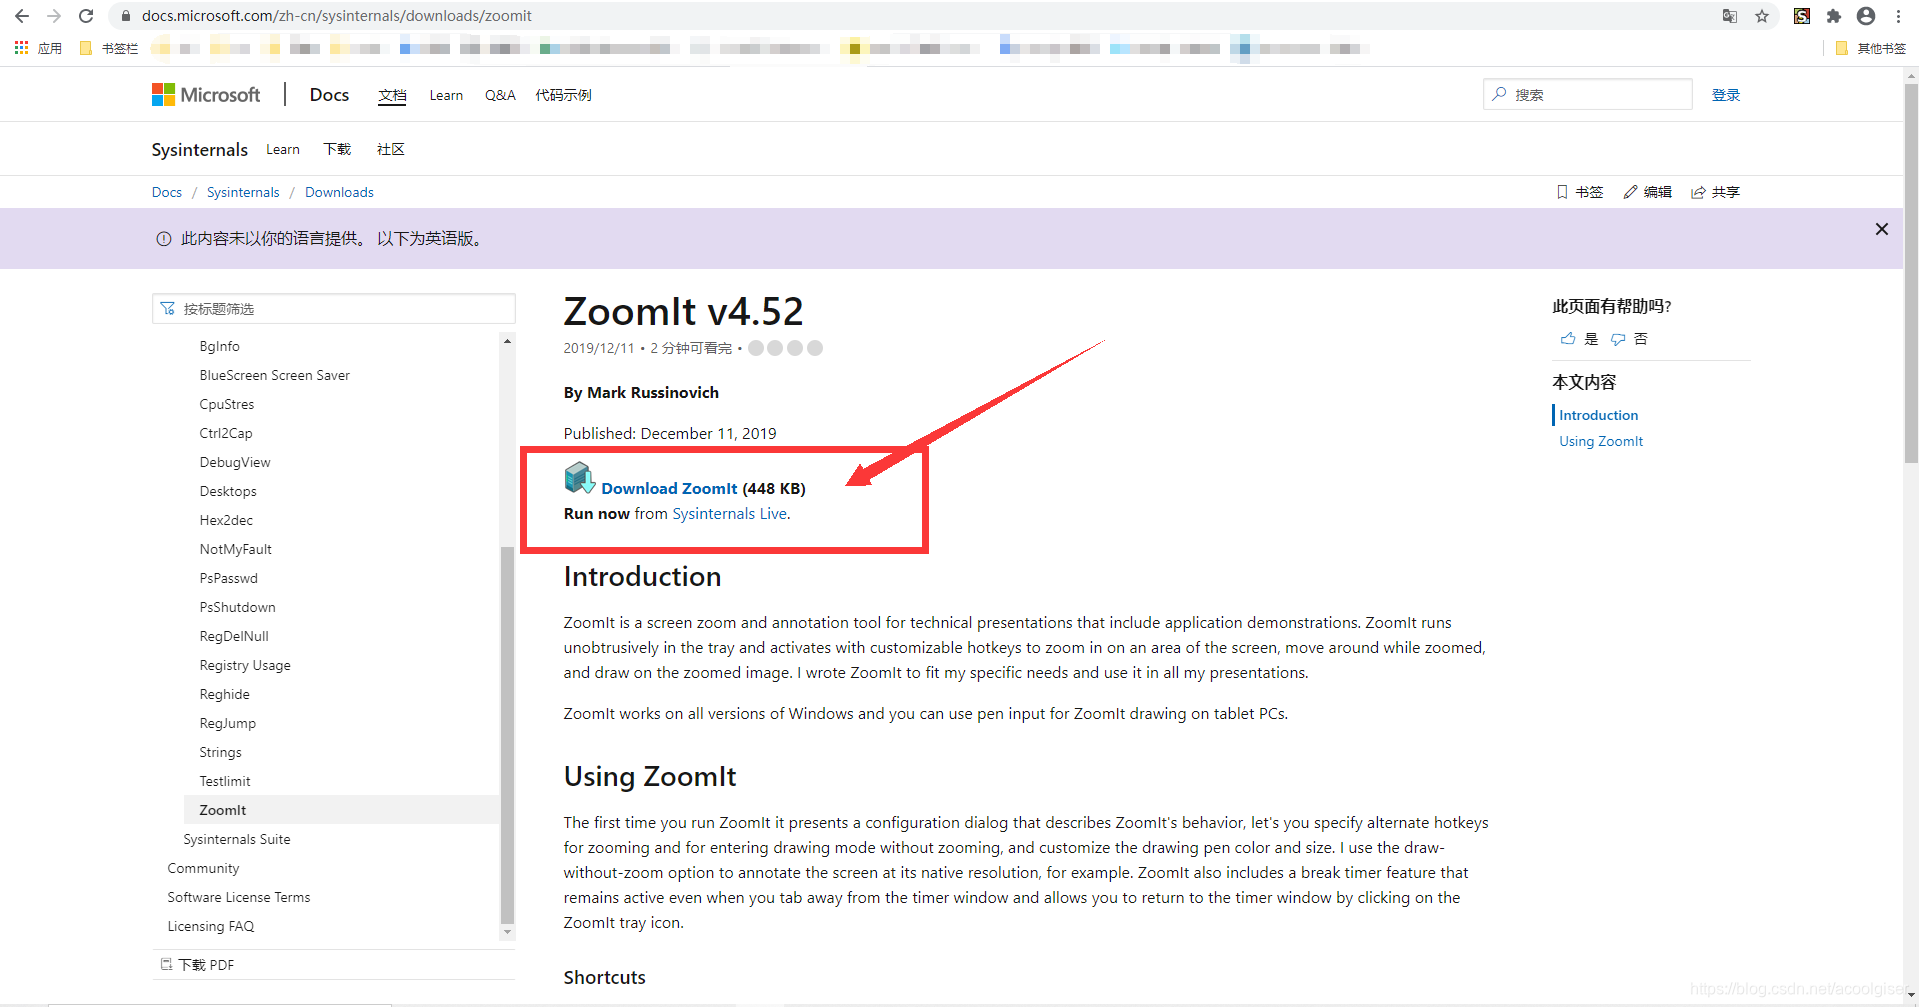Open Ctrl2Cap in the sidebar

click(x=225, y=433)
